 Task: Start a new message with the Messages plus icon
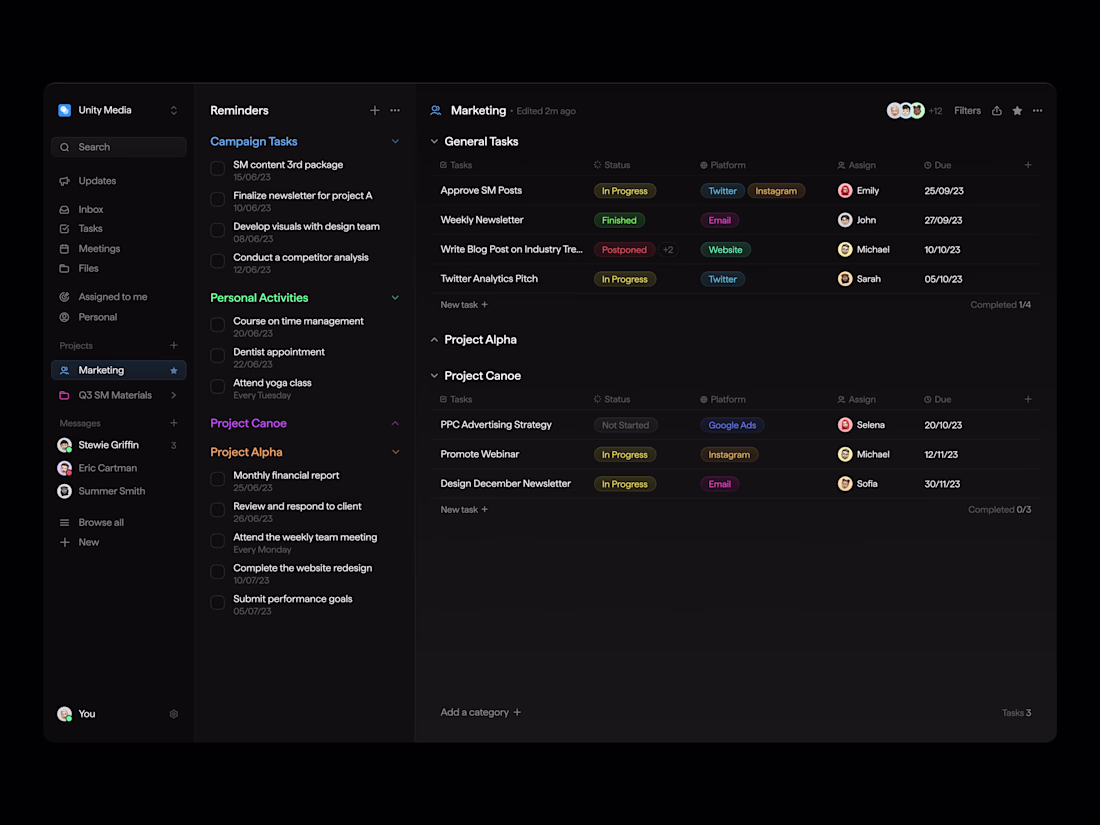[174, 423]
